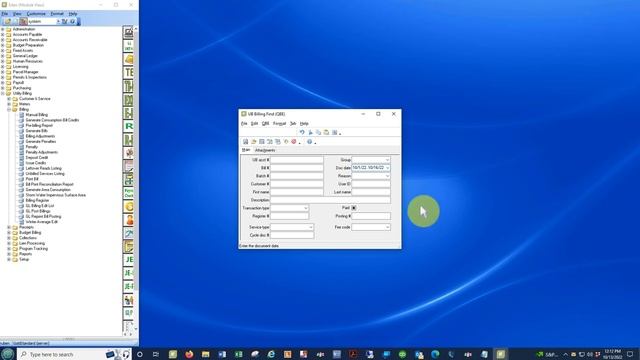This screenshot has width=640, height=360.
Task: Click the cut icon in Billing Find toolbar
Action: [310, 132]
